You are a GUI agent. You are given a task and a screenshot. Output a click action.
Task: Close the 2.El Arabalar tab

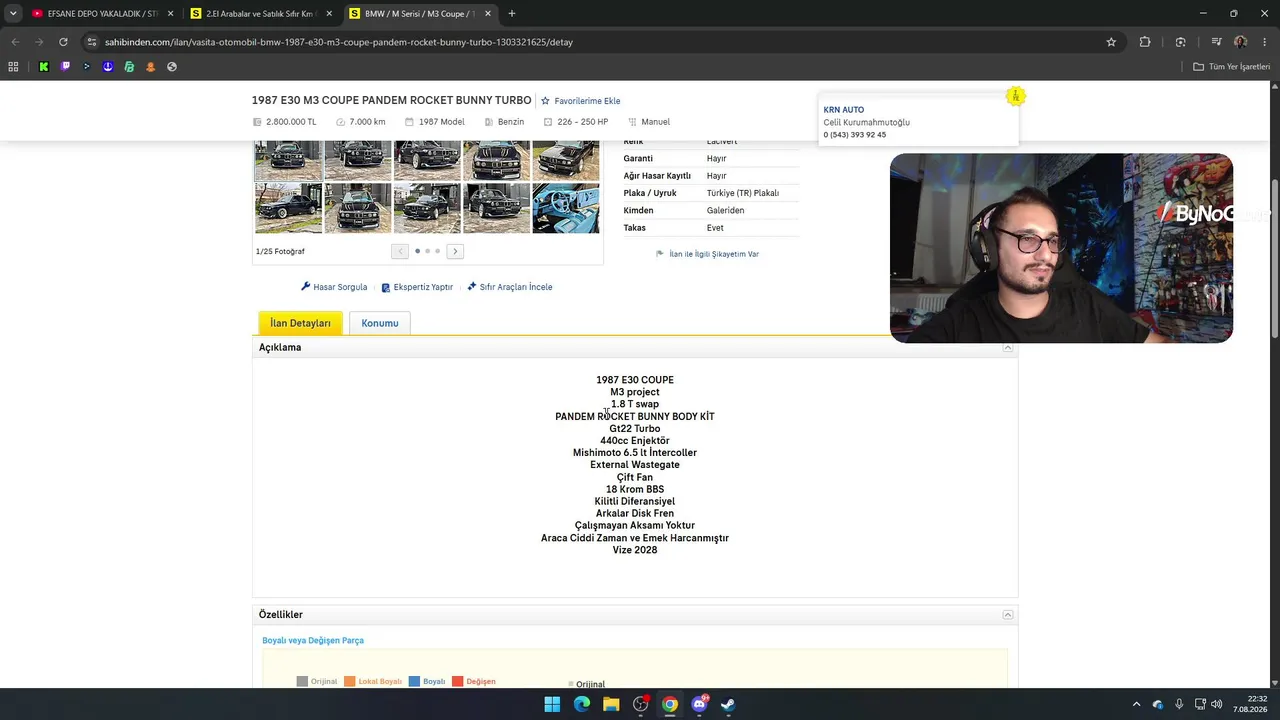point(329,14)
